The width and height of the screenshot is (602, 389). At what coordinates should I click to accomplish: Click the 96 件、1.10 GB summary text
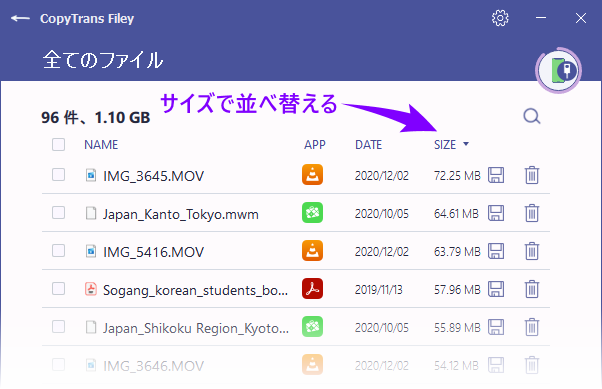click(96, 118)
